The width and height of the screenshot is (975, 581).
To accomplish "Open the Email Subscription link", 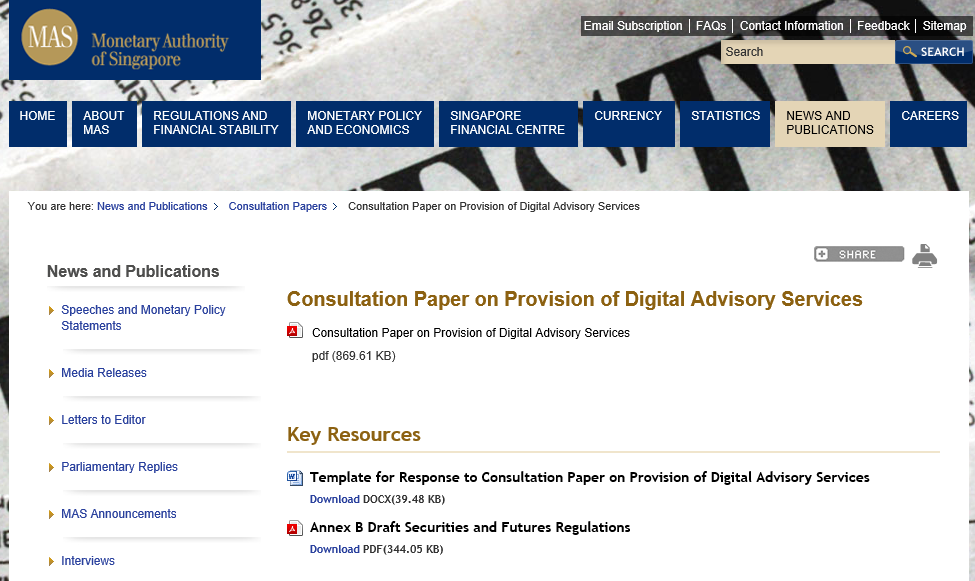I will 633,26.
